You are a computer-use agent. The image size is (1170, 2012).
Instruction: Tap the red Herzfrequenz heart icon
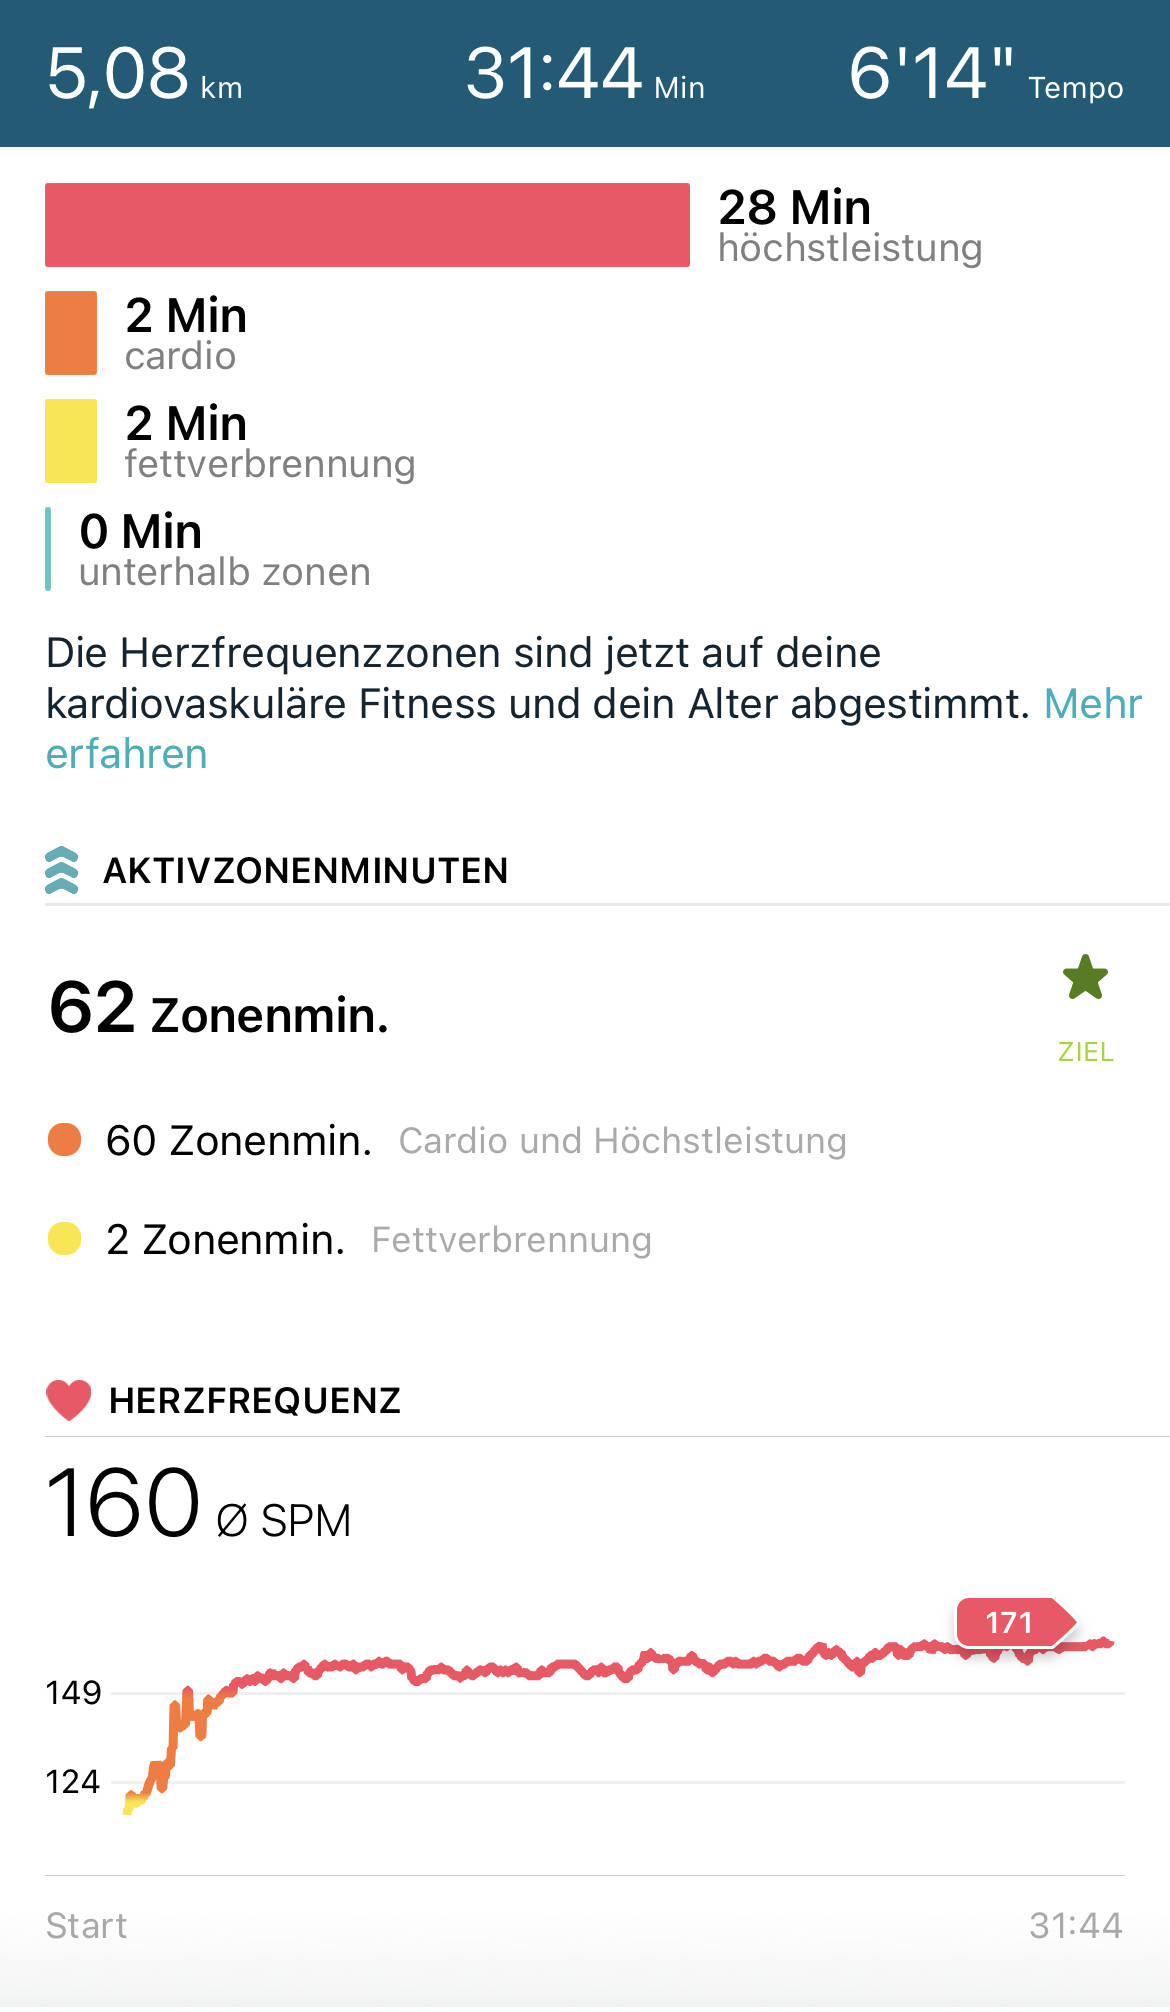click(69, 1400)
